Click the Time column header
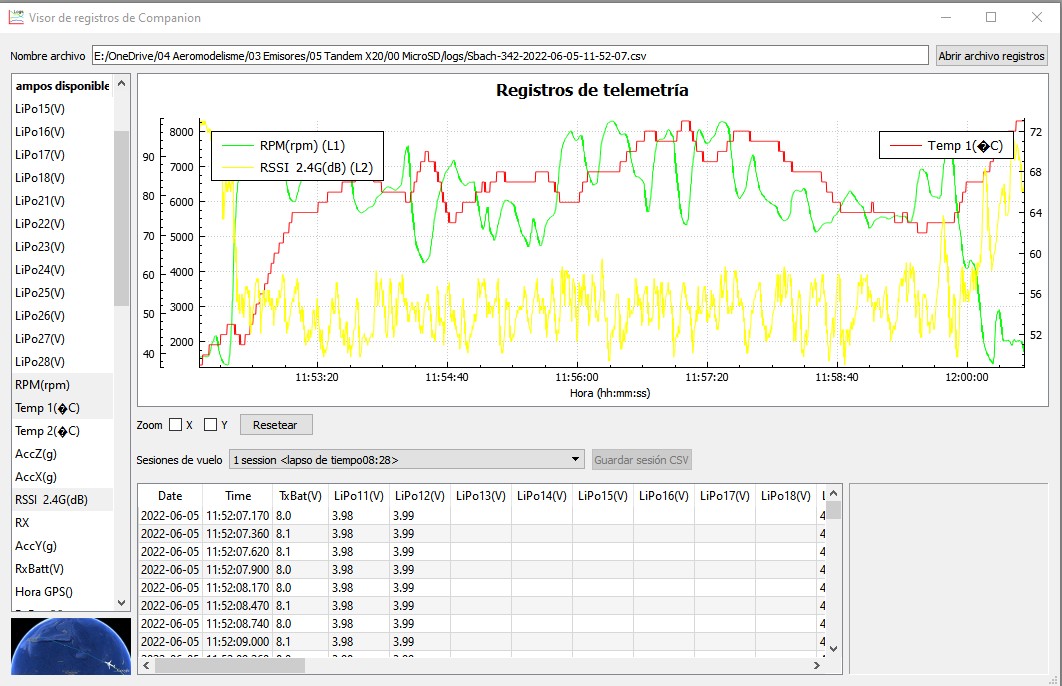Viewport: 1062px width, 686px height. point(238,496)
